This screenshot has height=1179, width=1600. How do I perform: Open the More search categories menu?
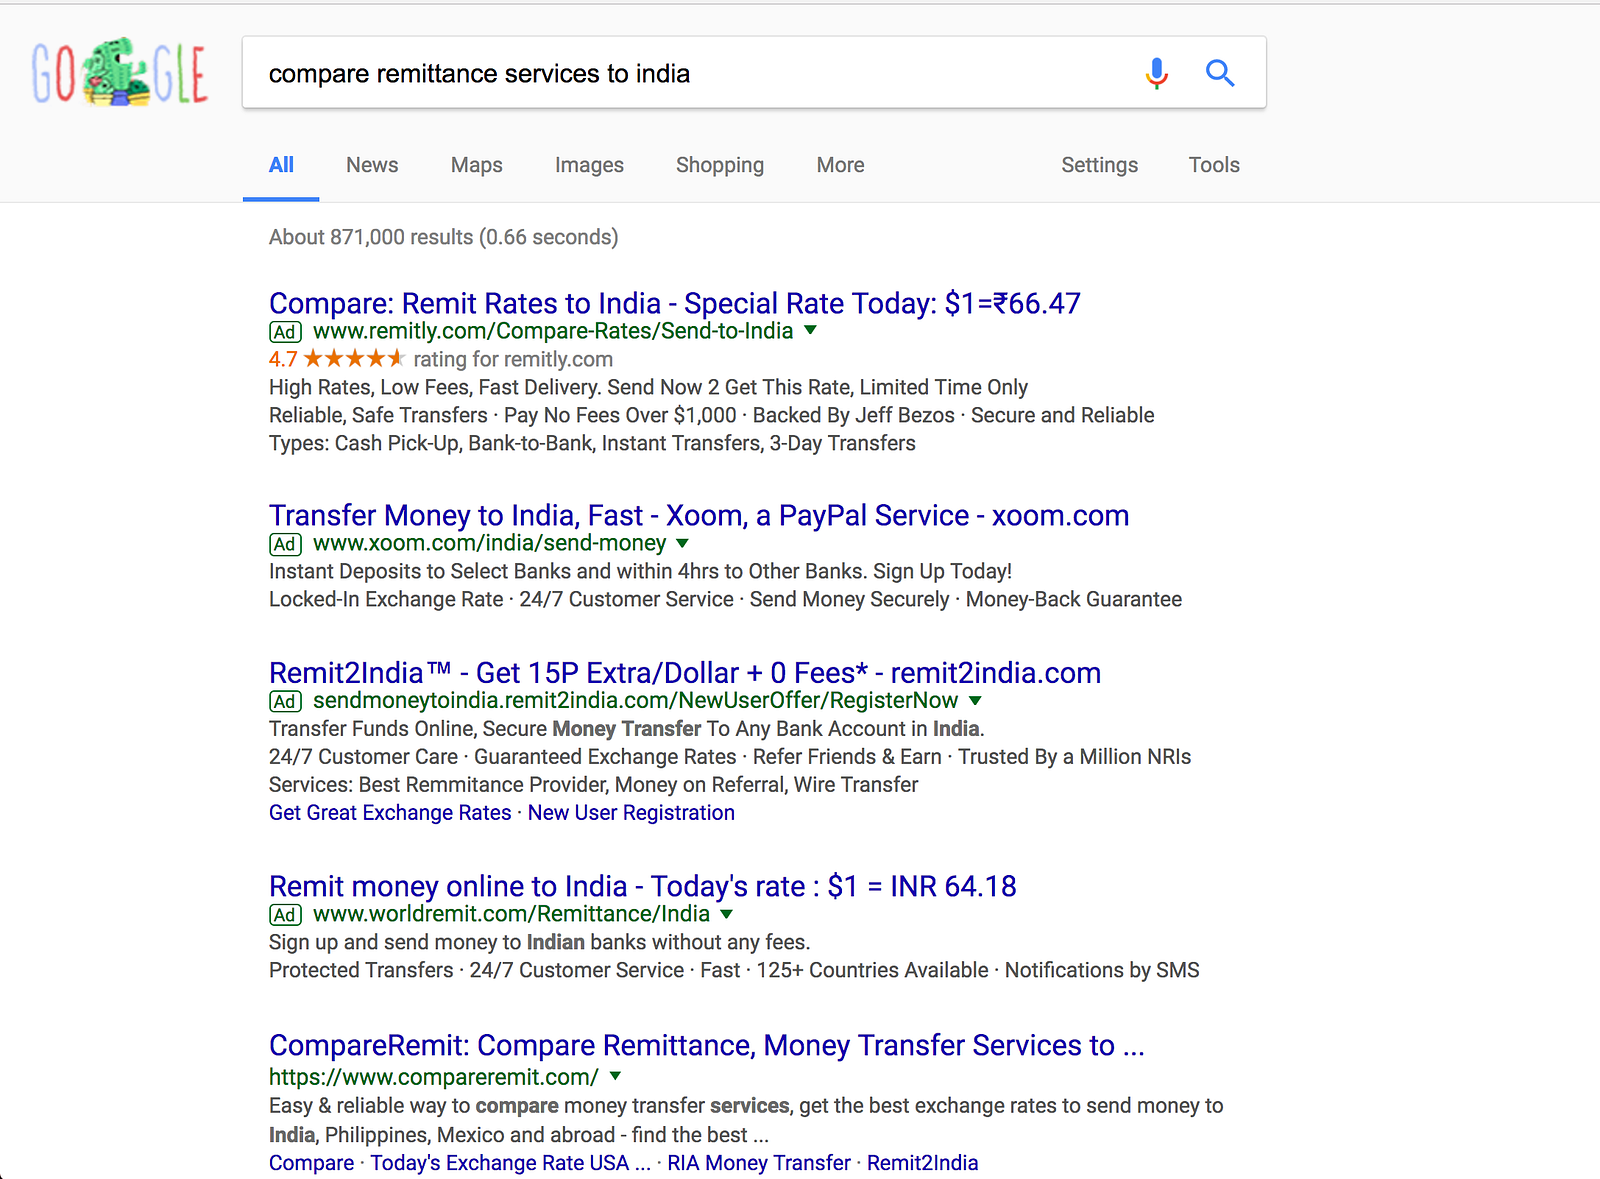pos(840,165)
